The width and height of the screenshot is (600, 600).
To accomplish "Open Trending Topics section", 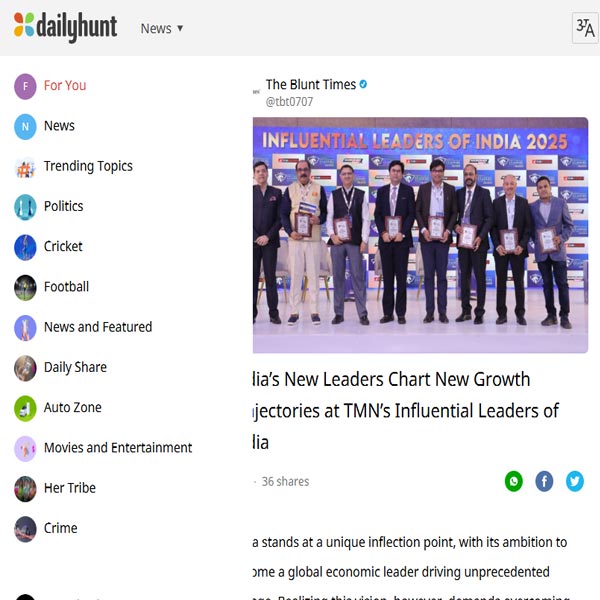I will [87, 166].
